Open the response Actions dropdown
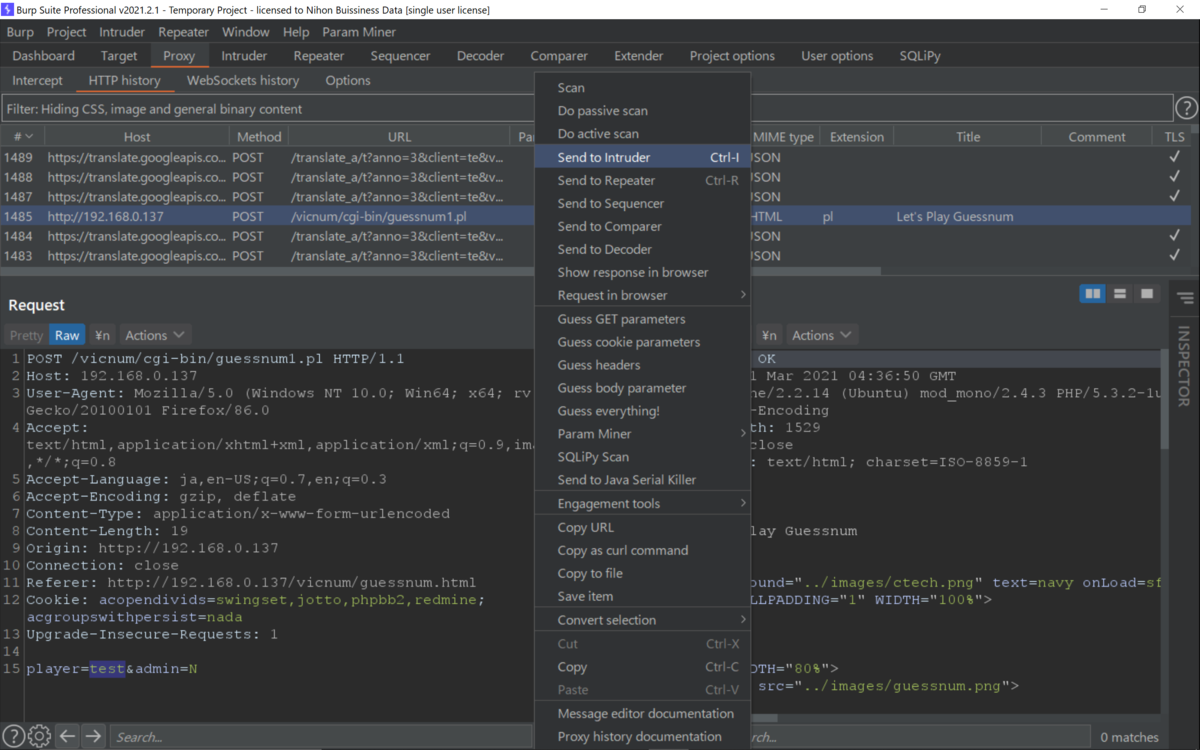This screenshot has height=750, width=1200. (x=821, y=335)
